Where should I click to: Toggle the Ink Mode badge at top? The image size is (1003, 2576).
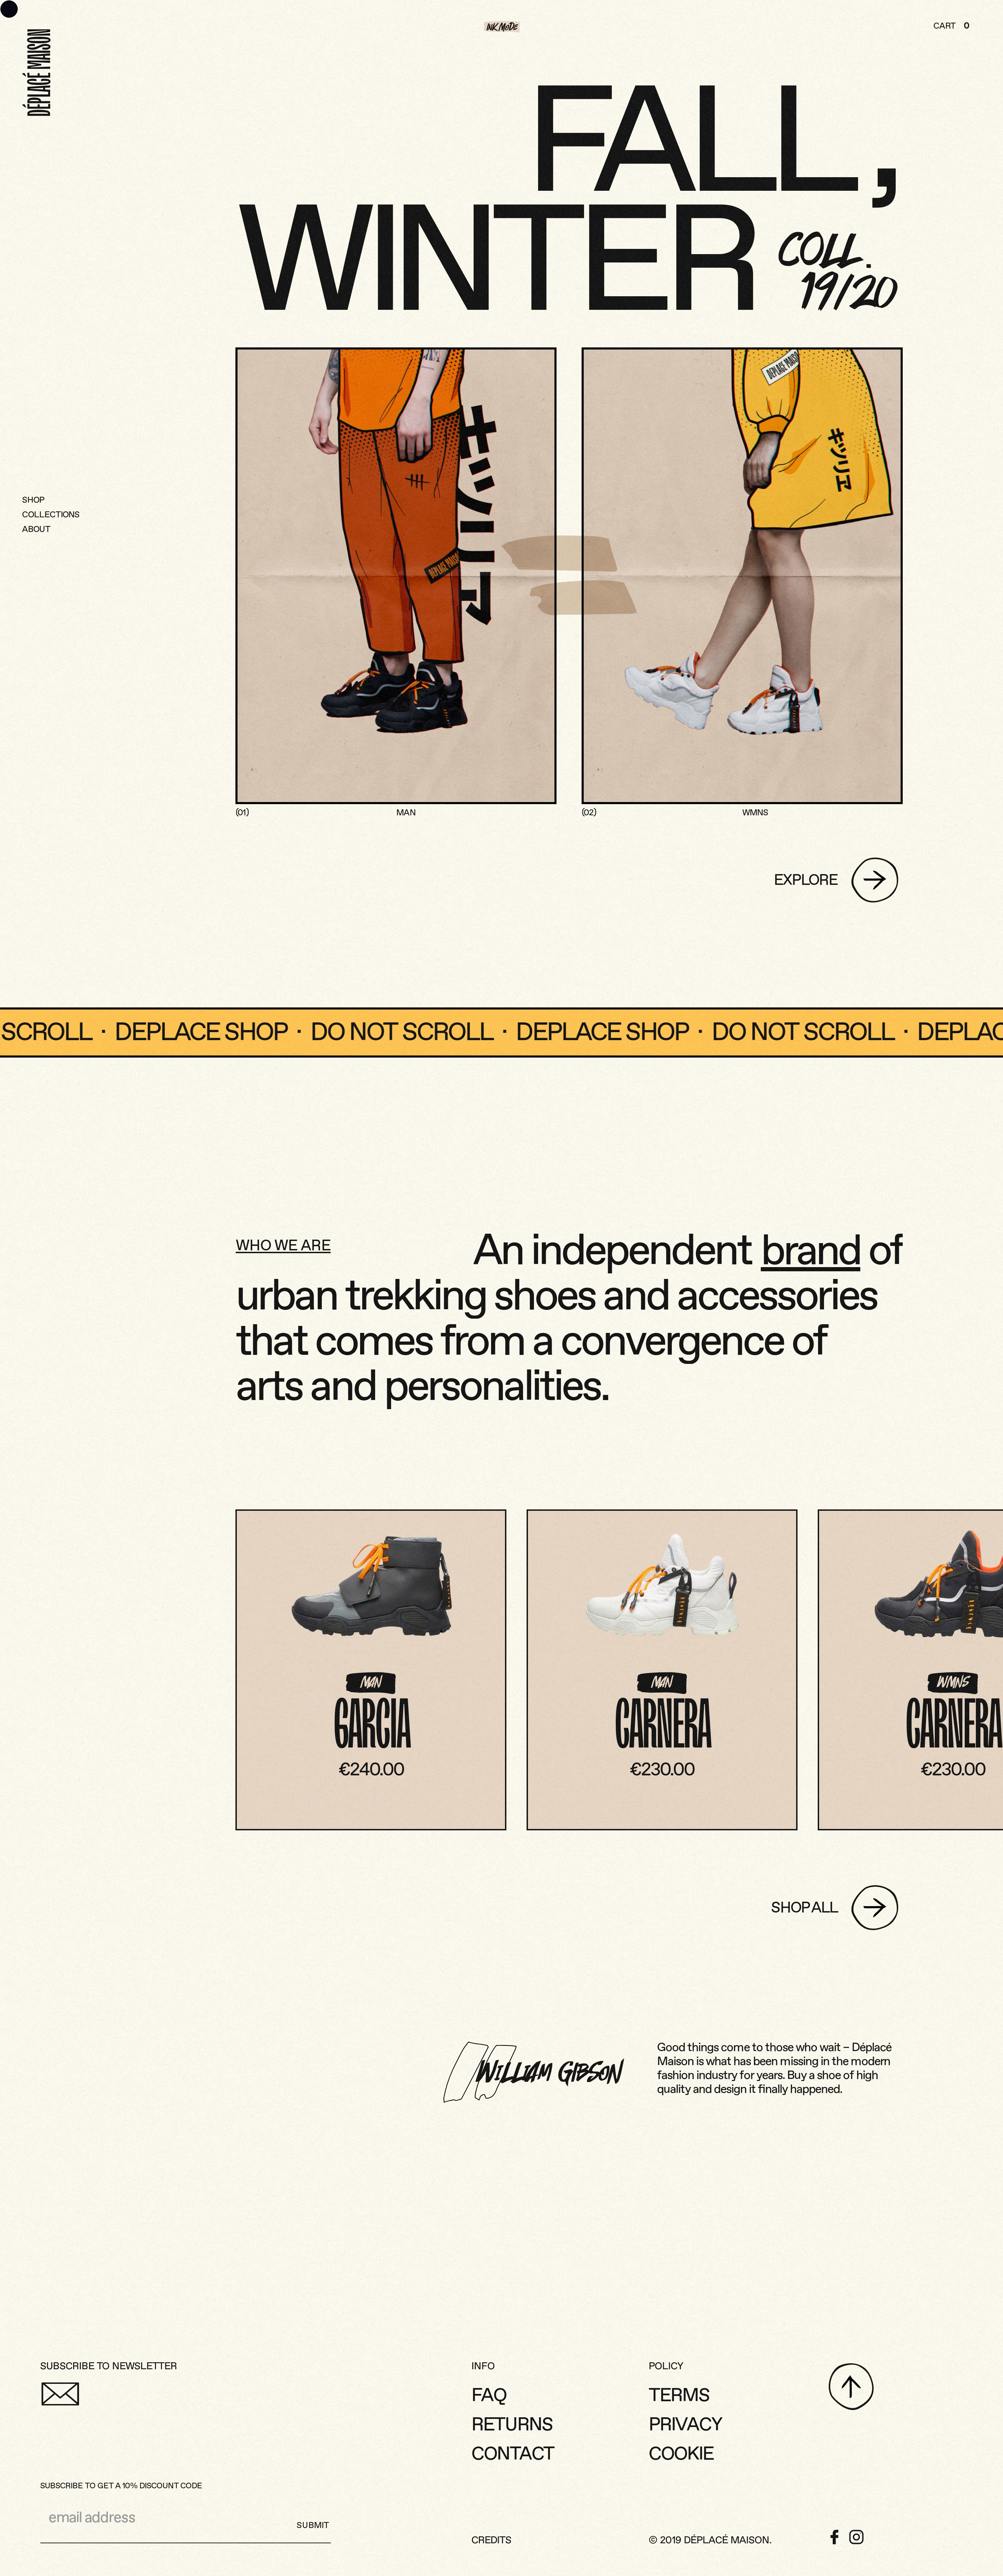click(x=502, y=26)
